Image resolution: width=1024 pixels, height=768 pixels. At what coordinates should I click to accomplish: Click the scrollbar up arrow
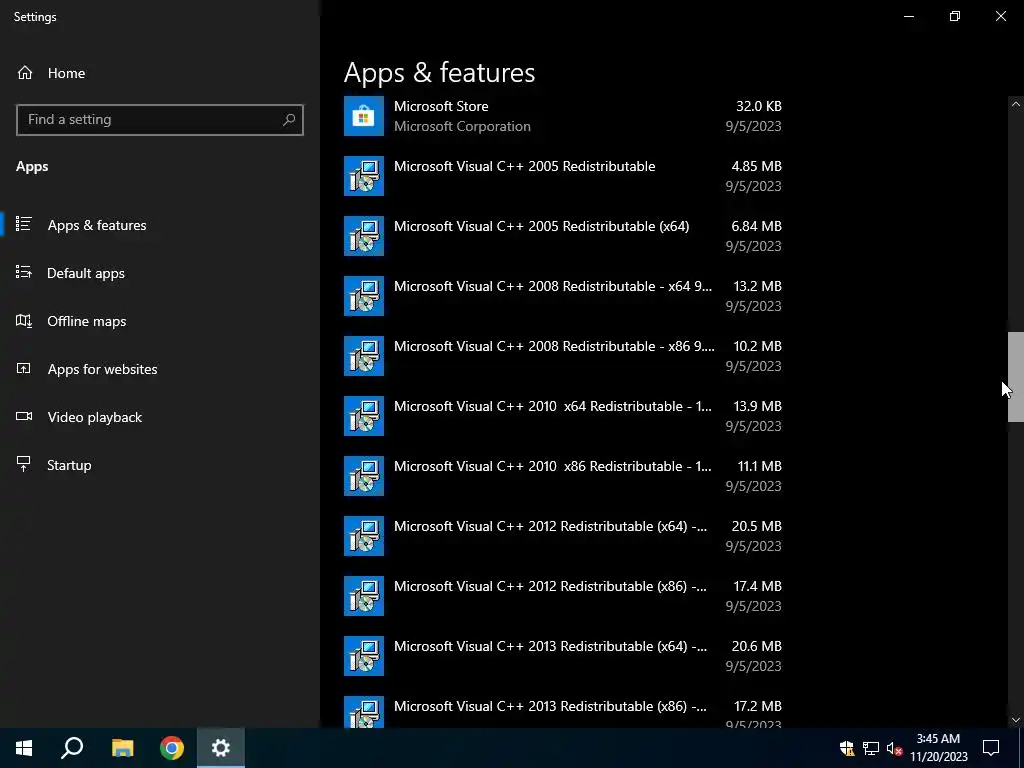click(1016, 104)
